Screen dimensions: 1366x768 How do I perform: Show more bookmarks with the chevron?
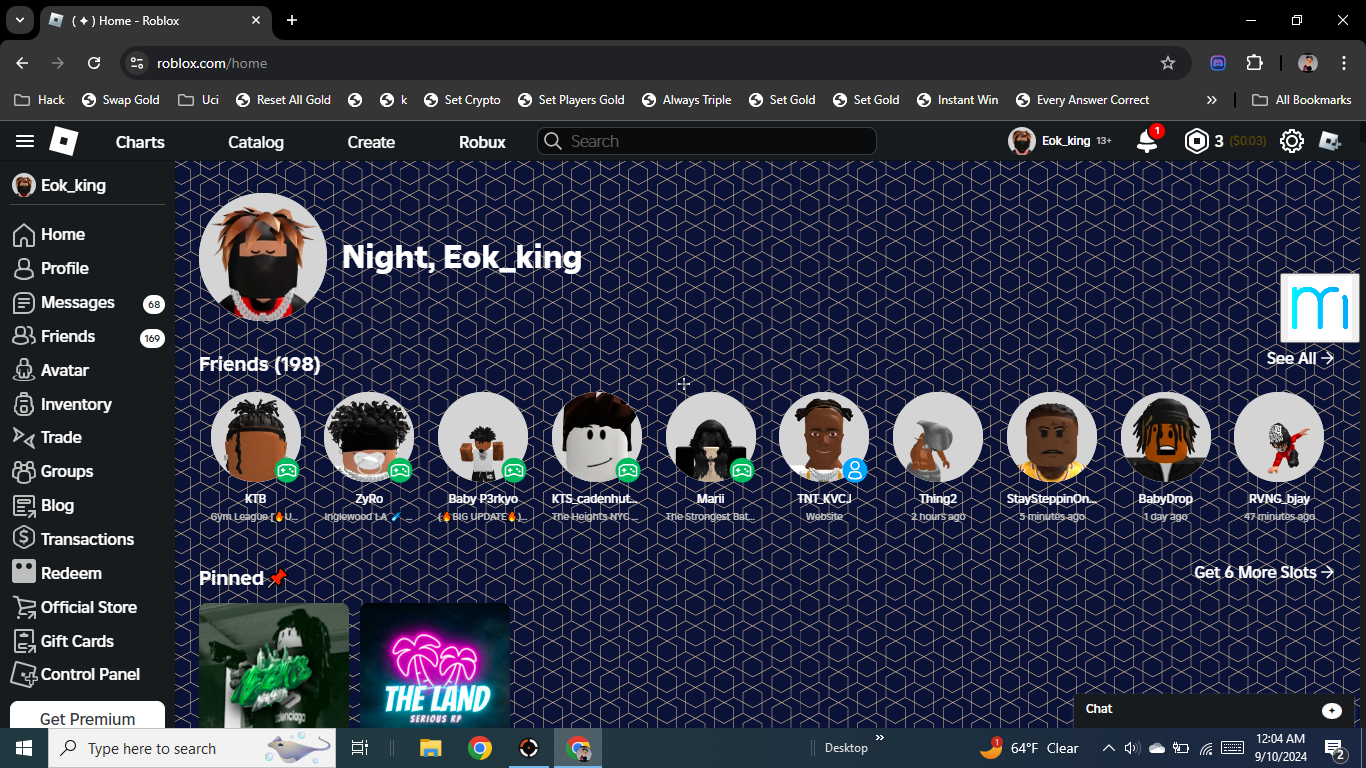pyautogui.click(x=1212, y=100)
